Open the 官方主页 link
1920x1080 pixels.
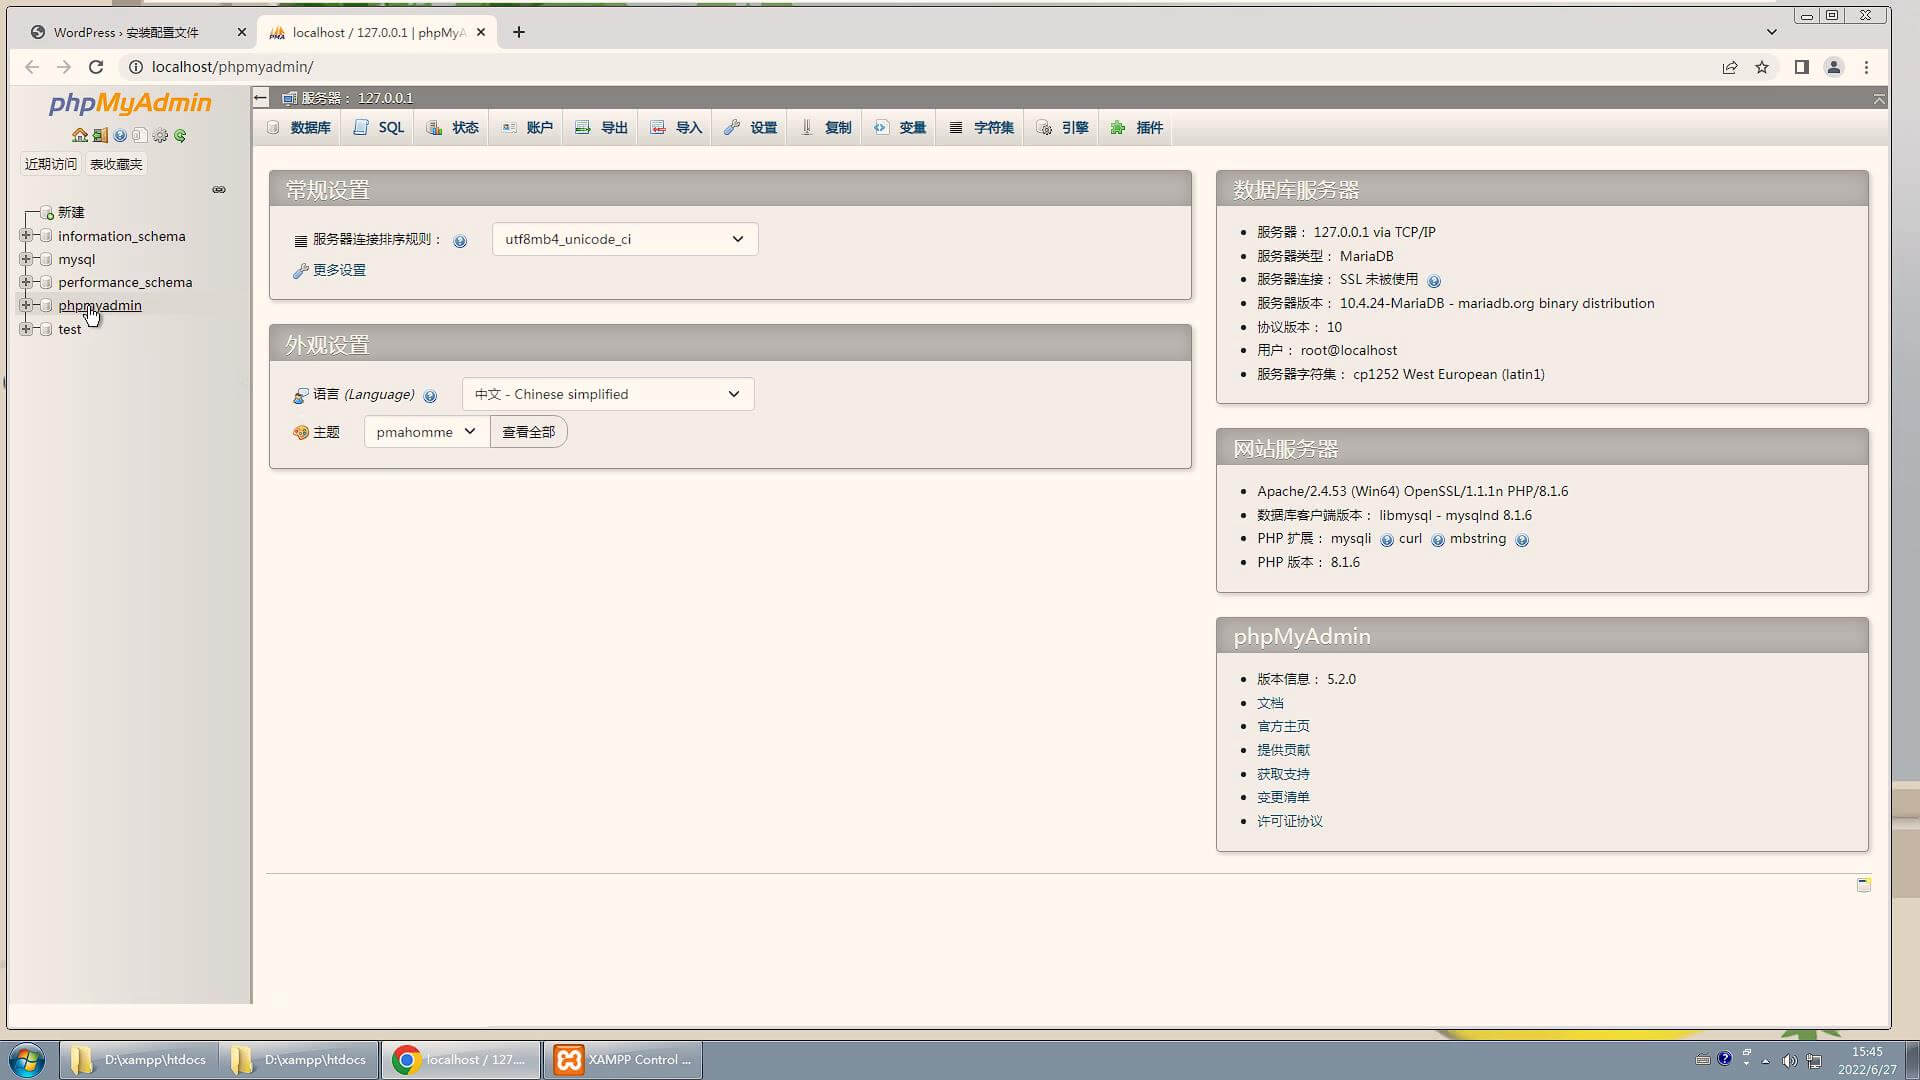1283,726
